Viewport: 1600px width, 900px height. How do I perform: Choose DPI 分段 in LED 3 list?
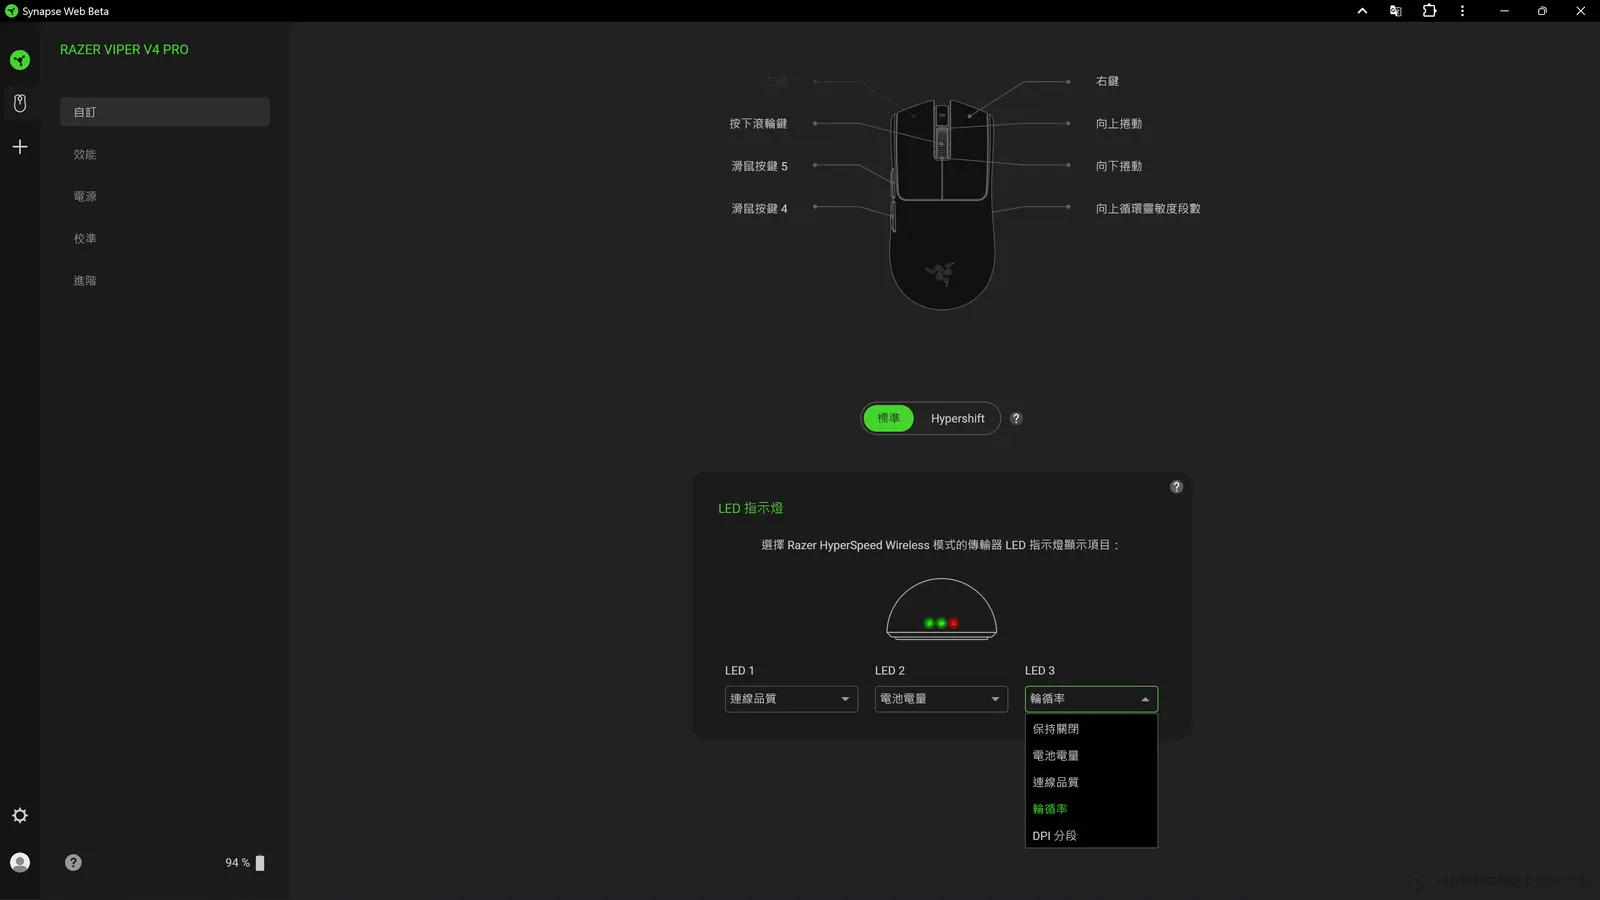(x=1091, y=836)
